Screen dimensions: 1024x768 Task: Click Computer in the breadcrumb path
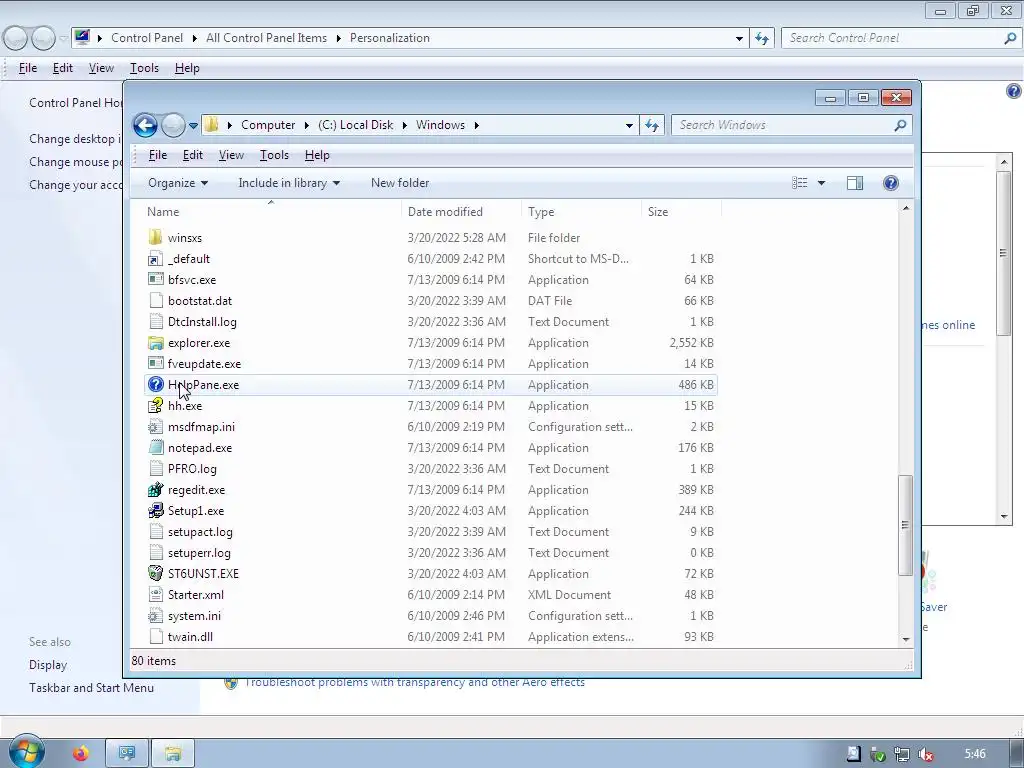[x=268, y=125]
